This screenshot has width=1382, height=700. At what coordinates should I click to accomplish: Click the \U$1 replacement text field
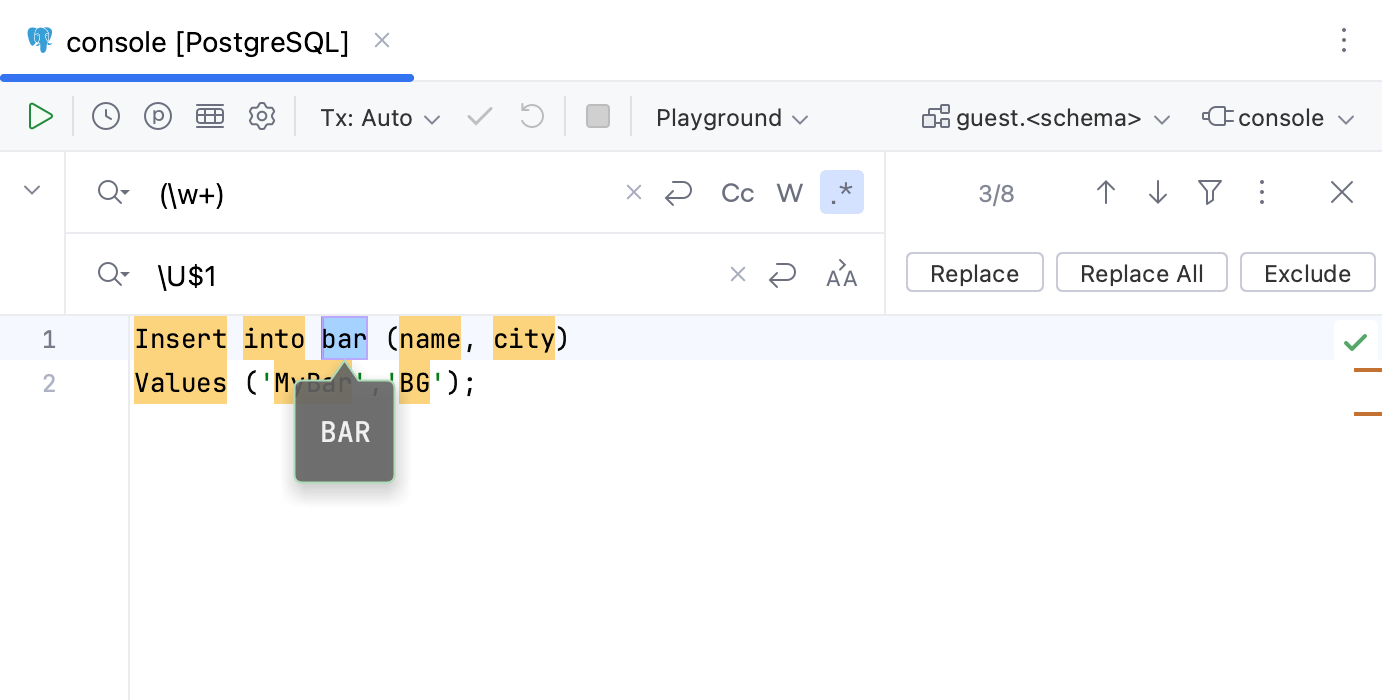(400, 275)
